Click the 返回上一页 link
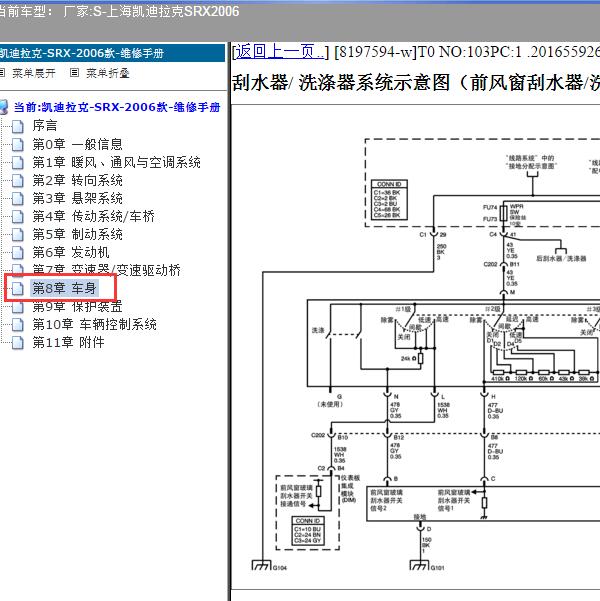600x601 pixels. (x=279, y=51)
